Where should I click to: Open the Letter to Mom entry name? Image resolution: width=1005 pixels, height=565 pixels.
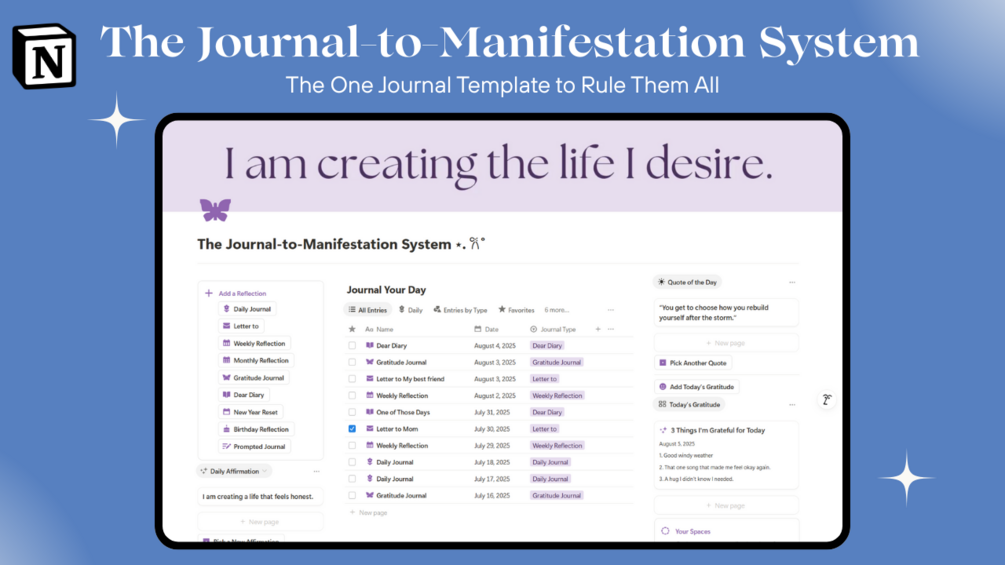point(397,429)
